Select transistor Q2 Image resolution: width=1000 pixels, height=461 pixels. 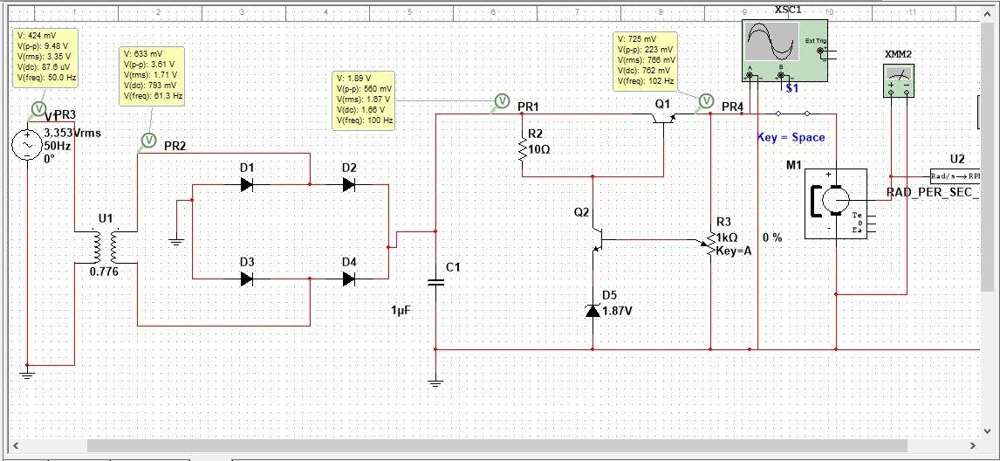point(597,240)
